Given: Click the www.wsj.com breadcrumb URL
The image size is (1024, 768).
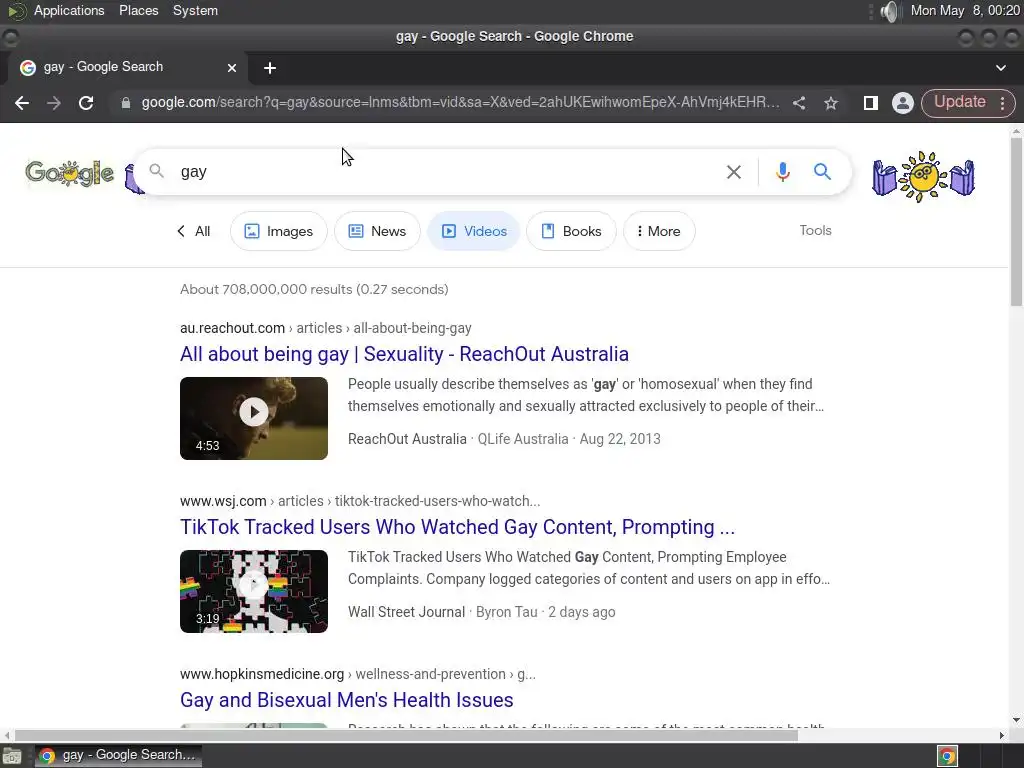Looking at the screenshot, I should [360, 501].
